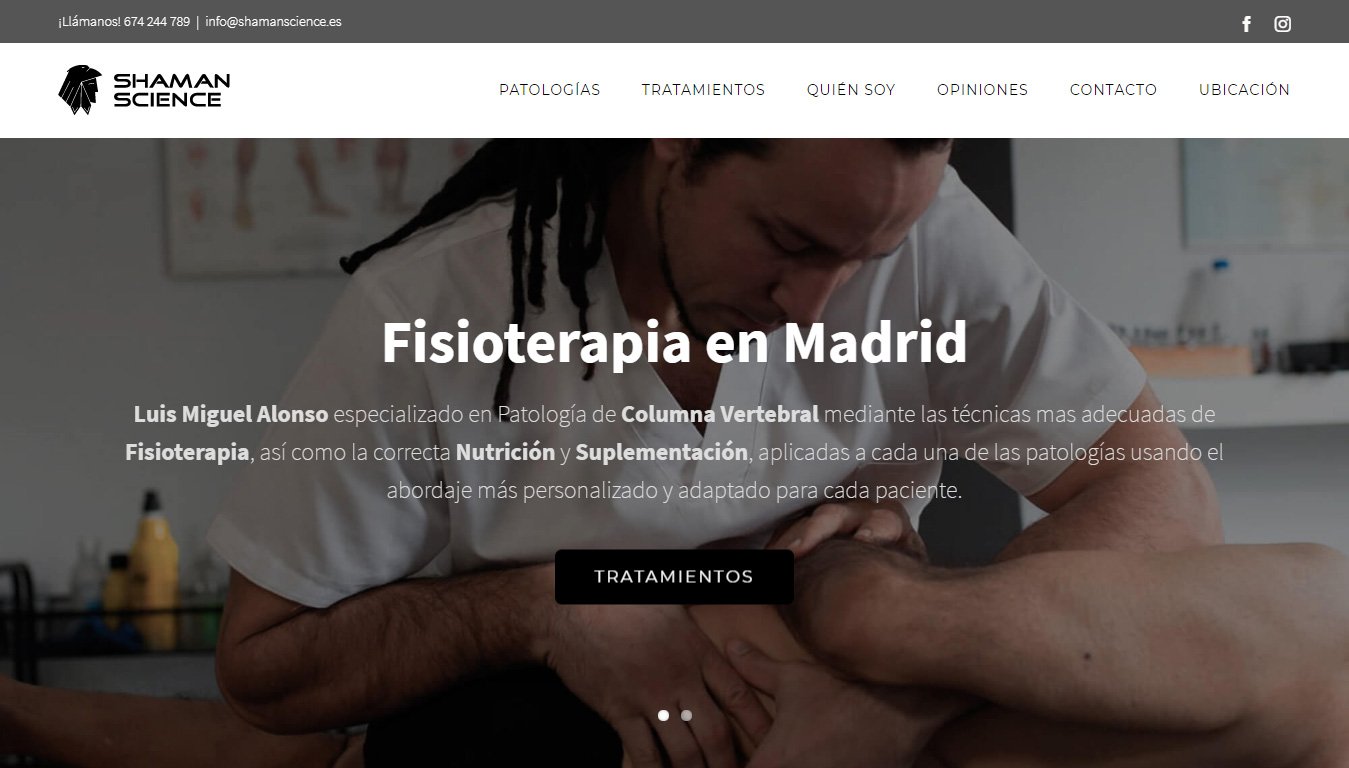Go to TRATAMIENTOS in the navigation bar
The height and width of the screenshot is (768, 1349).
[x=703, y=90]
